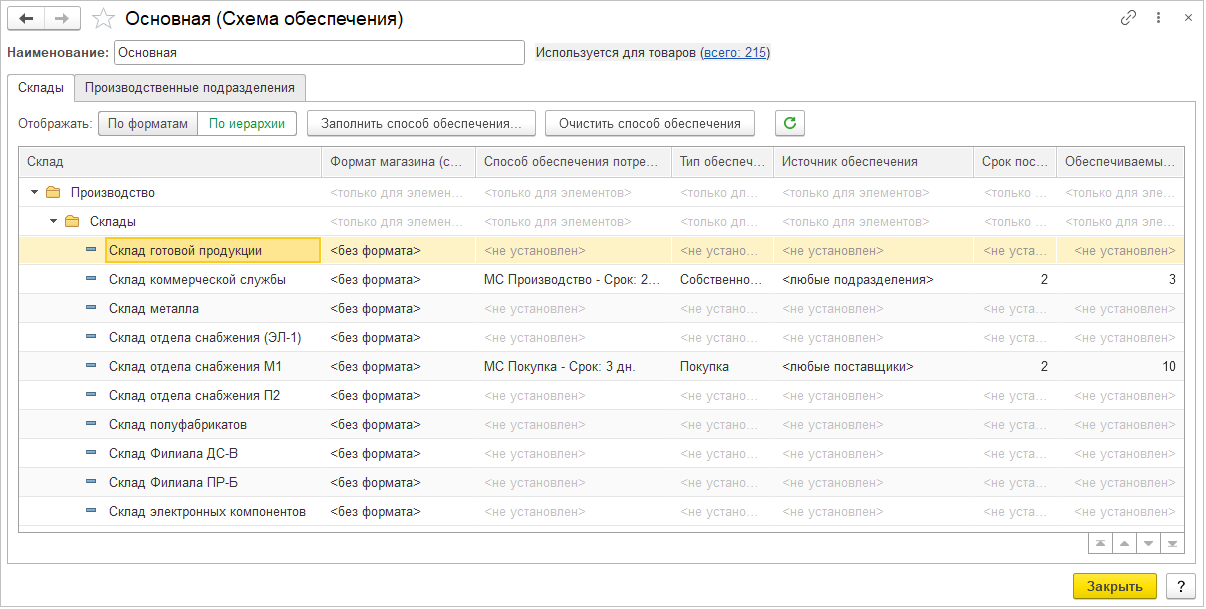Open the всего: 215 goods link
The width and height of the screenshot is (1206, 609).
[735, 52]
